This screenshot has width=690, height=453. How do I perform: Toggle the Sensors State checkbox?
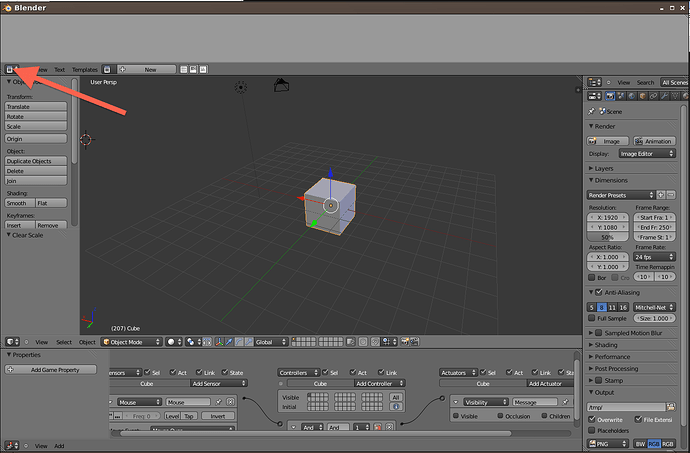point(225,372)
